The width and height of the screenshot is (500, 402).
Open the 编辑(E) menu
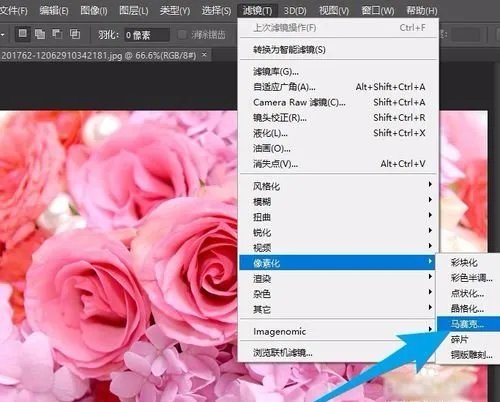pos(54,11)
